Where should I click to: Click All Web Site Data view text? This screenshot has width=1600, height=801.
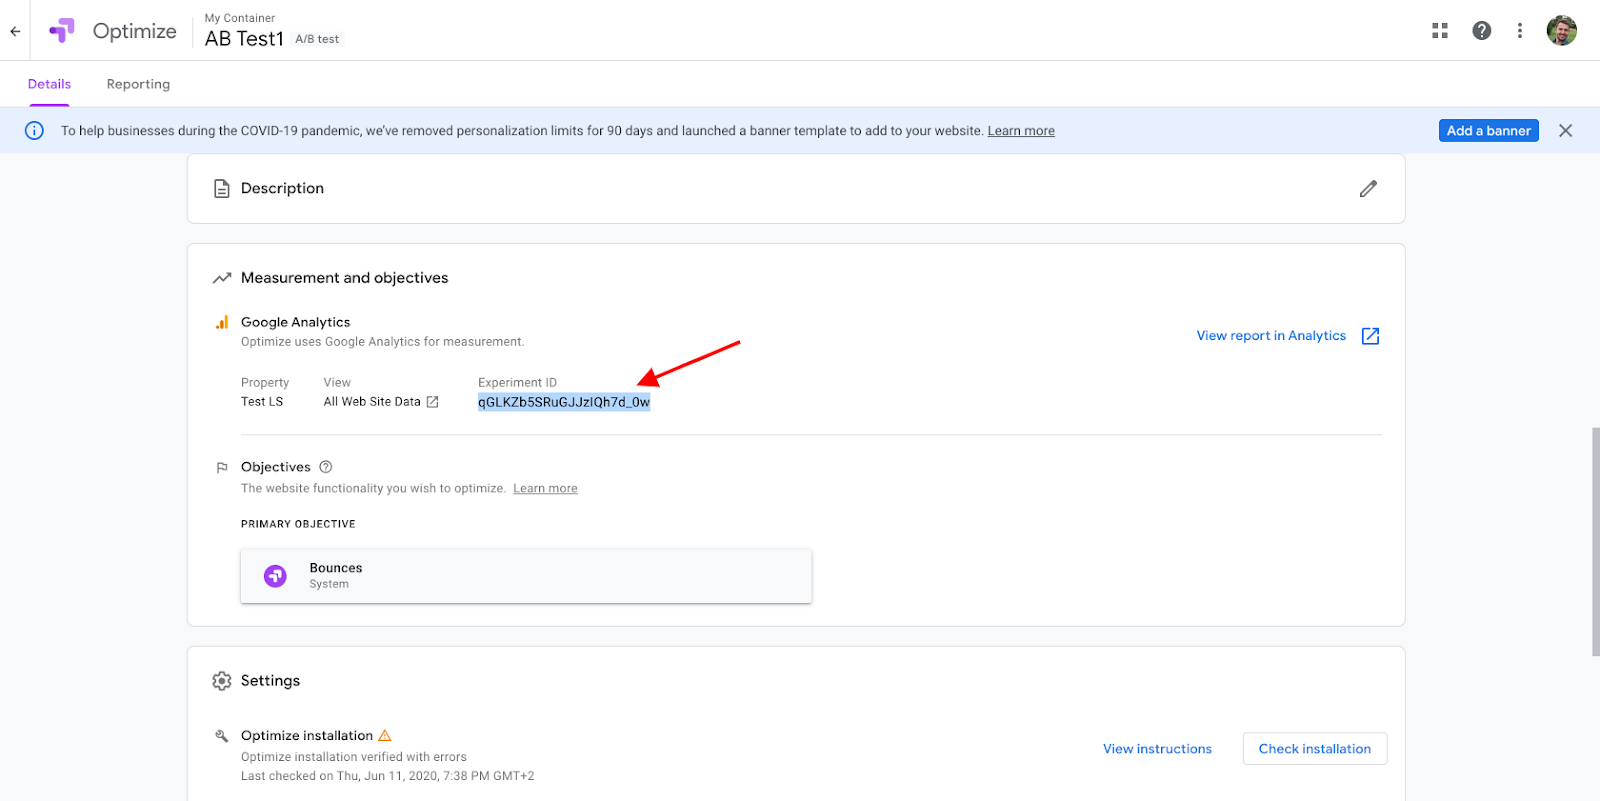[372, 402]
